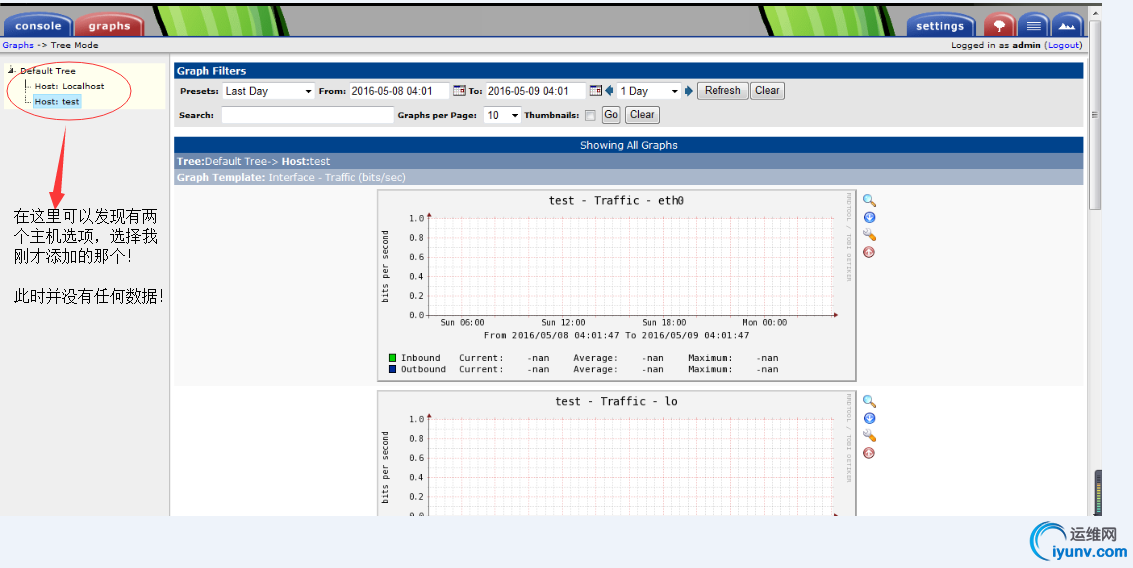Select Host: Localhost in the tree
This screenshot has width=1133, height=568.
(69, 87)
